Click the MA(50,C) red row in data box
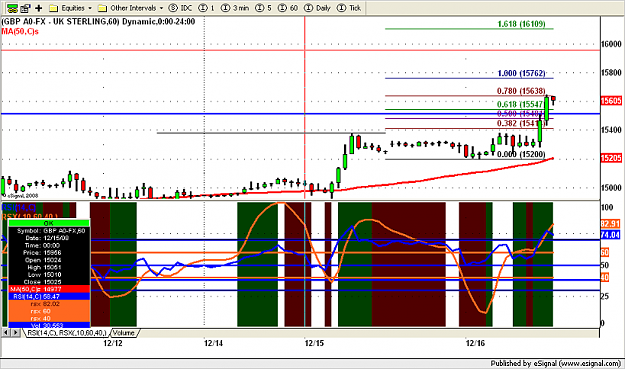This screenshot has height=369, width=625. coord(49,289)
